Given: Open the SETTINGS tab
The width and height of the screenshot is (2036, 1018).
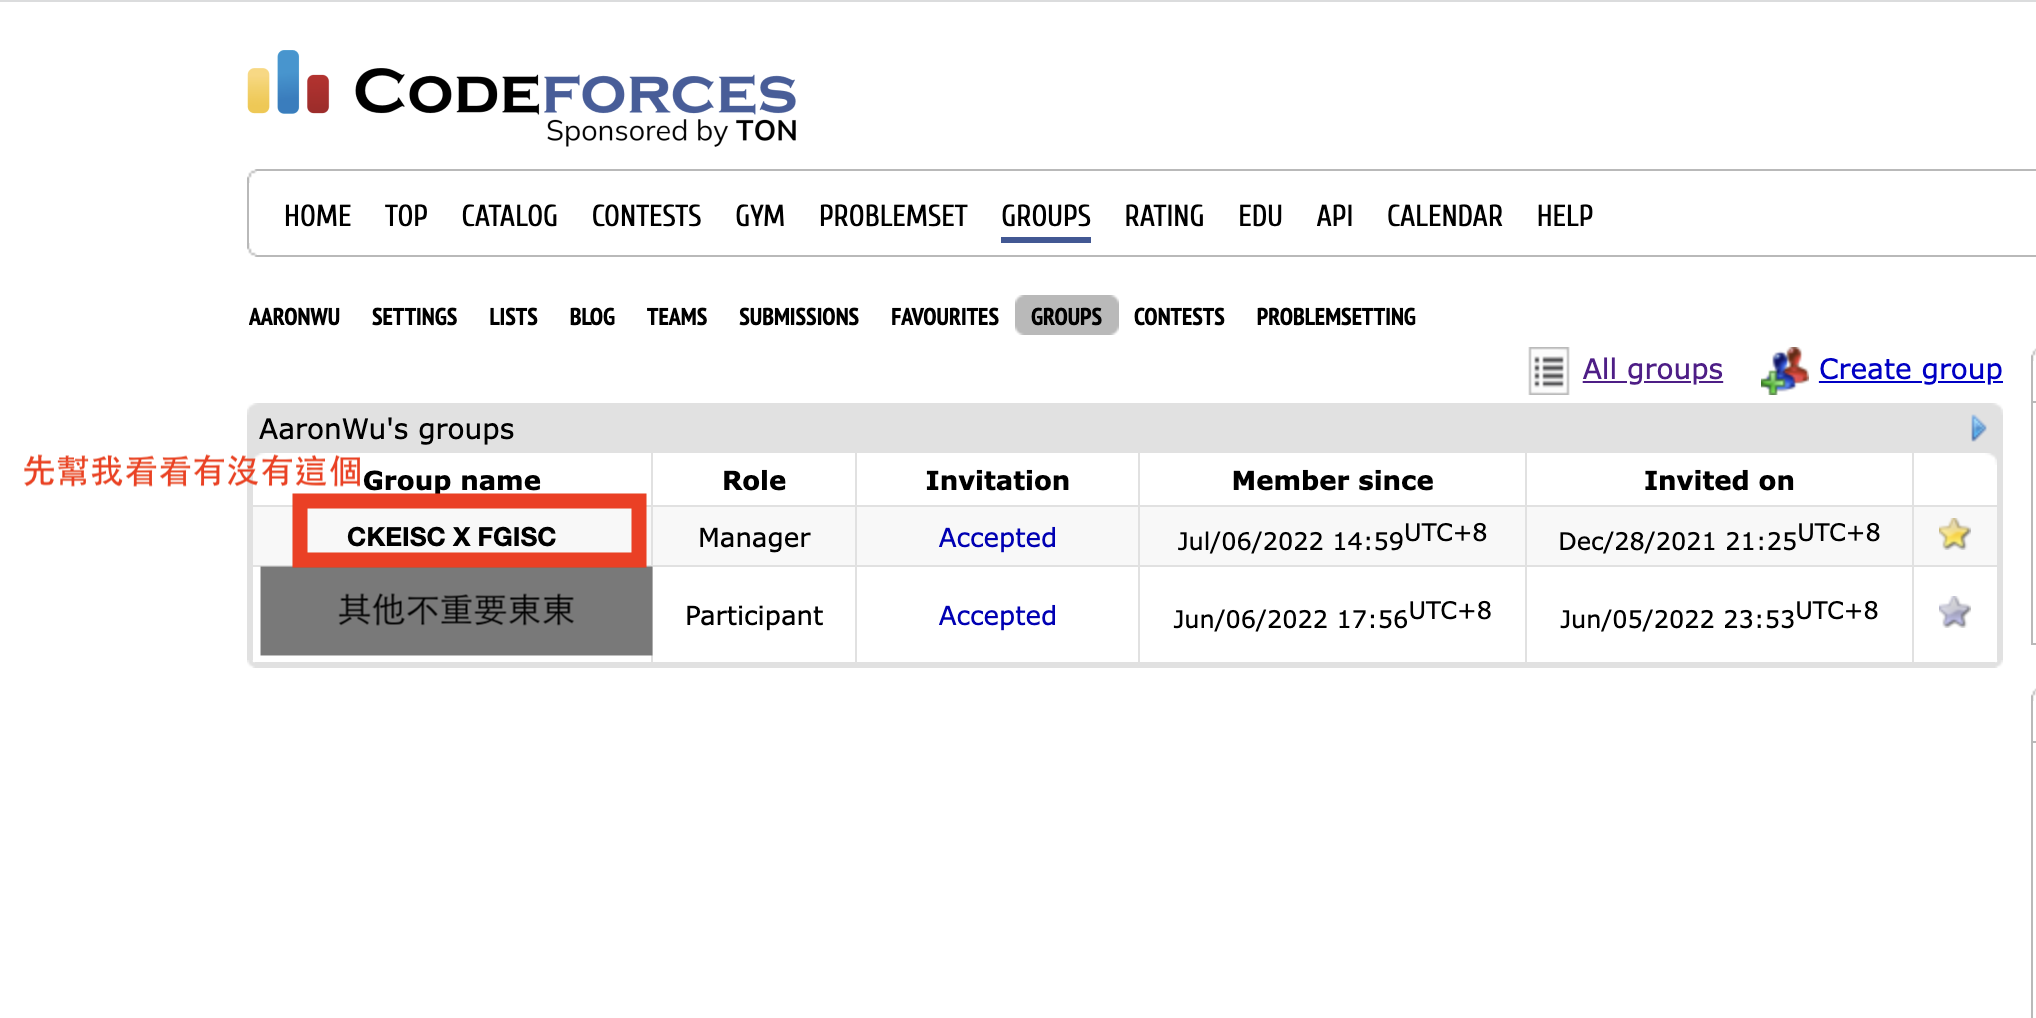Looking at the screenshot, I should click(x=414, y=317).
